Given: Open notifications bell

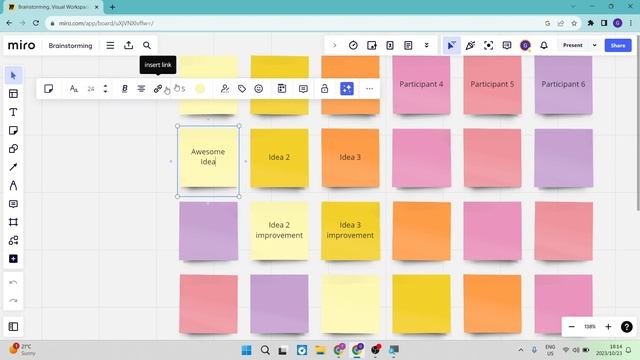Looking at the screenshot, I should 544,45.
